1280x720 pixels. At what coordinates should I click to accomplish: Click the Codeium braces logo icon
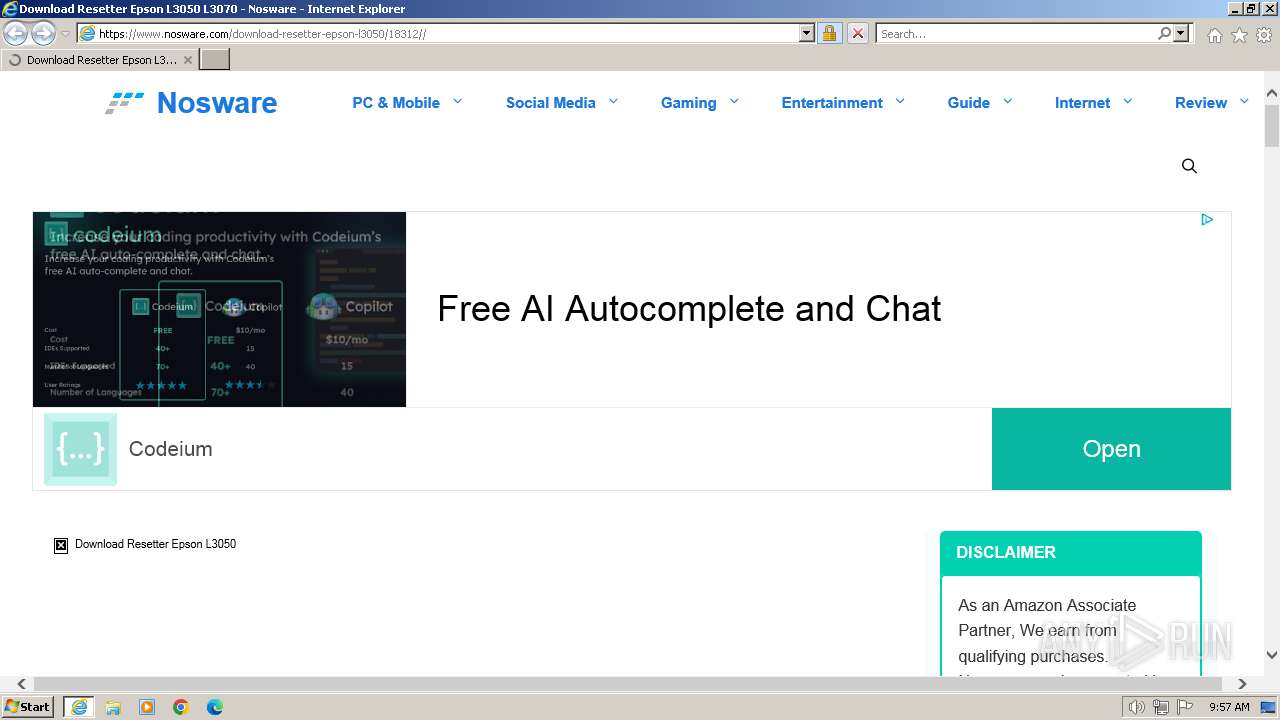(80, 449)
